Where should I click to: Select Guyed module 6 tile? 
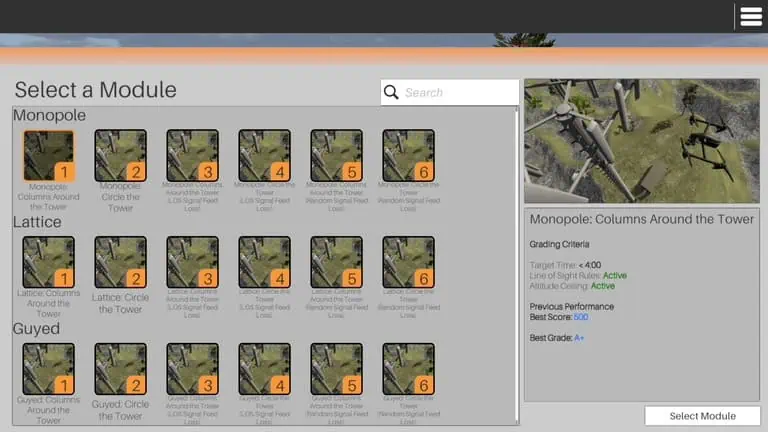click(x=408, y=369)
